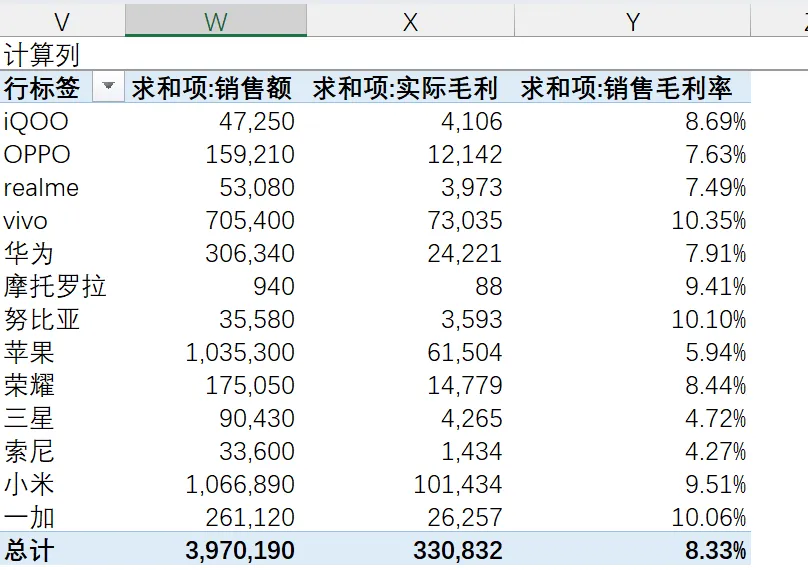Select the iQOO row label
This screenshot has width=808, height=570.
(36, 122)
